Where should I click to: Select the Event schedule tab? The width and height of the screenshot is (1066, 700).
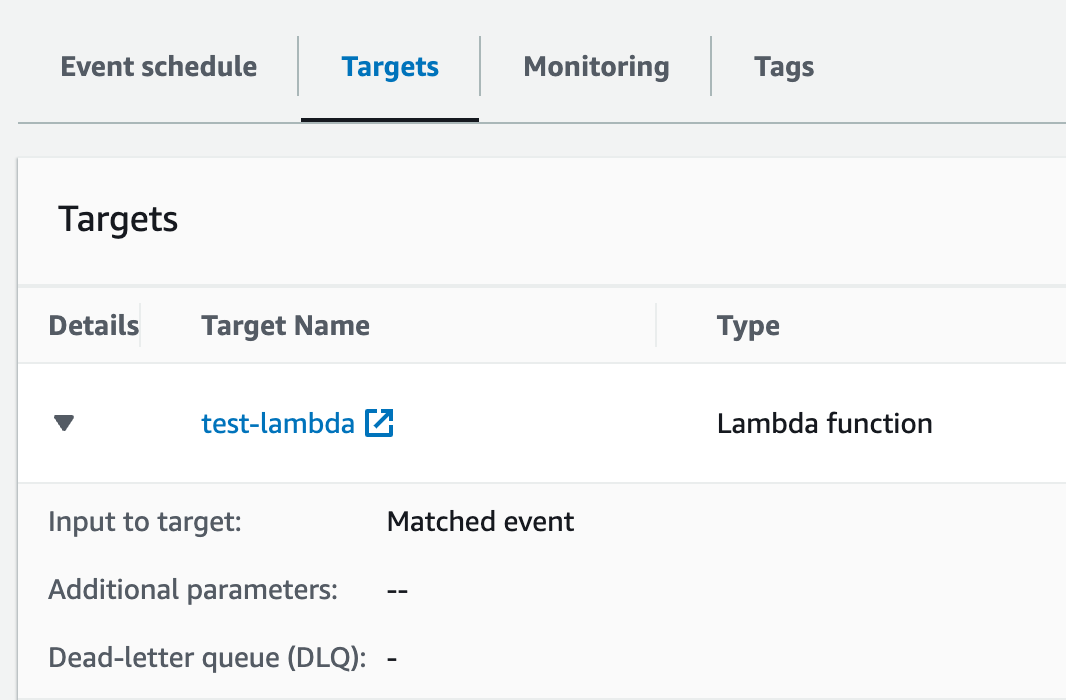coord(158,66)
